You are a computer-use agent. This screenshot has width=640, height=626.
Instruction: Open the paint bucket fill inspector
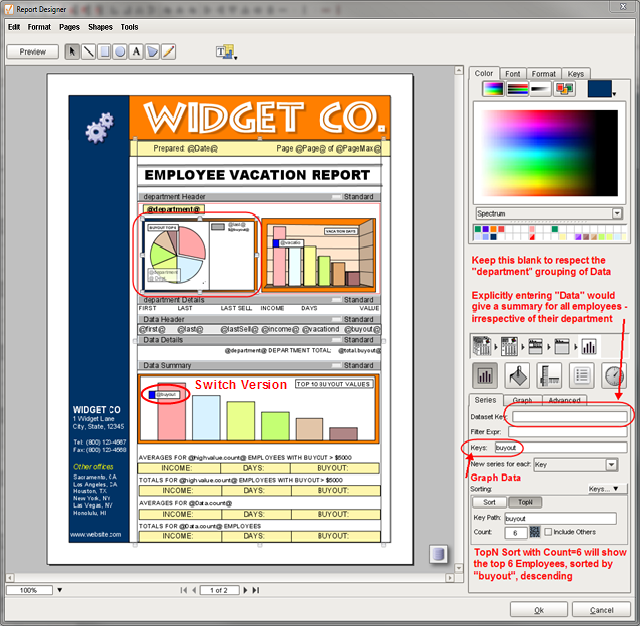tap(517, 375)
